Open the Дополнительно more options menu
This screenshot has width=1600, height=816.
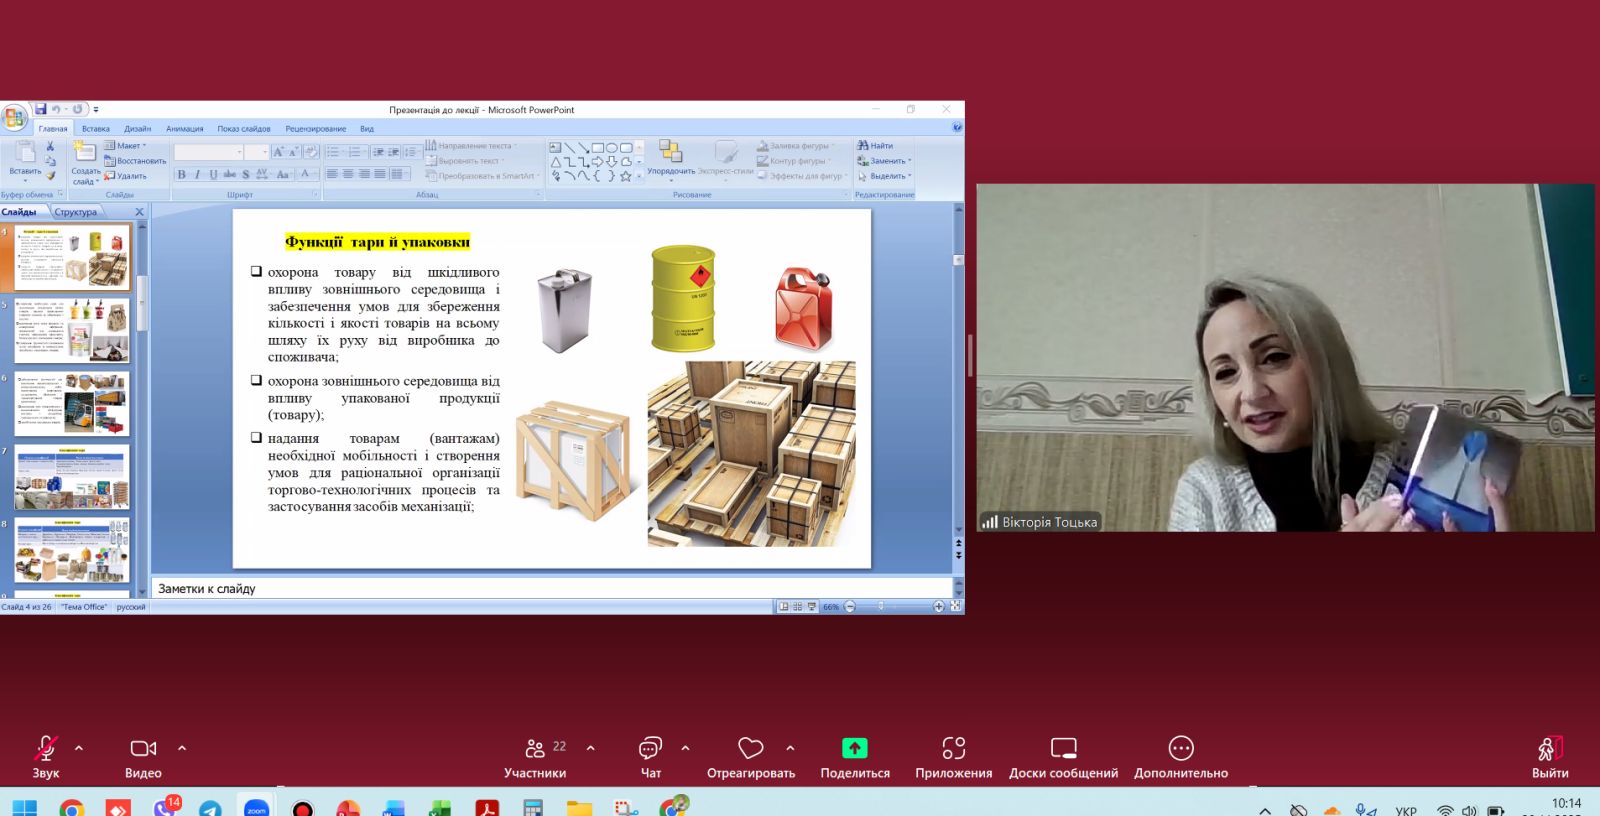pos(1180,749)
